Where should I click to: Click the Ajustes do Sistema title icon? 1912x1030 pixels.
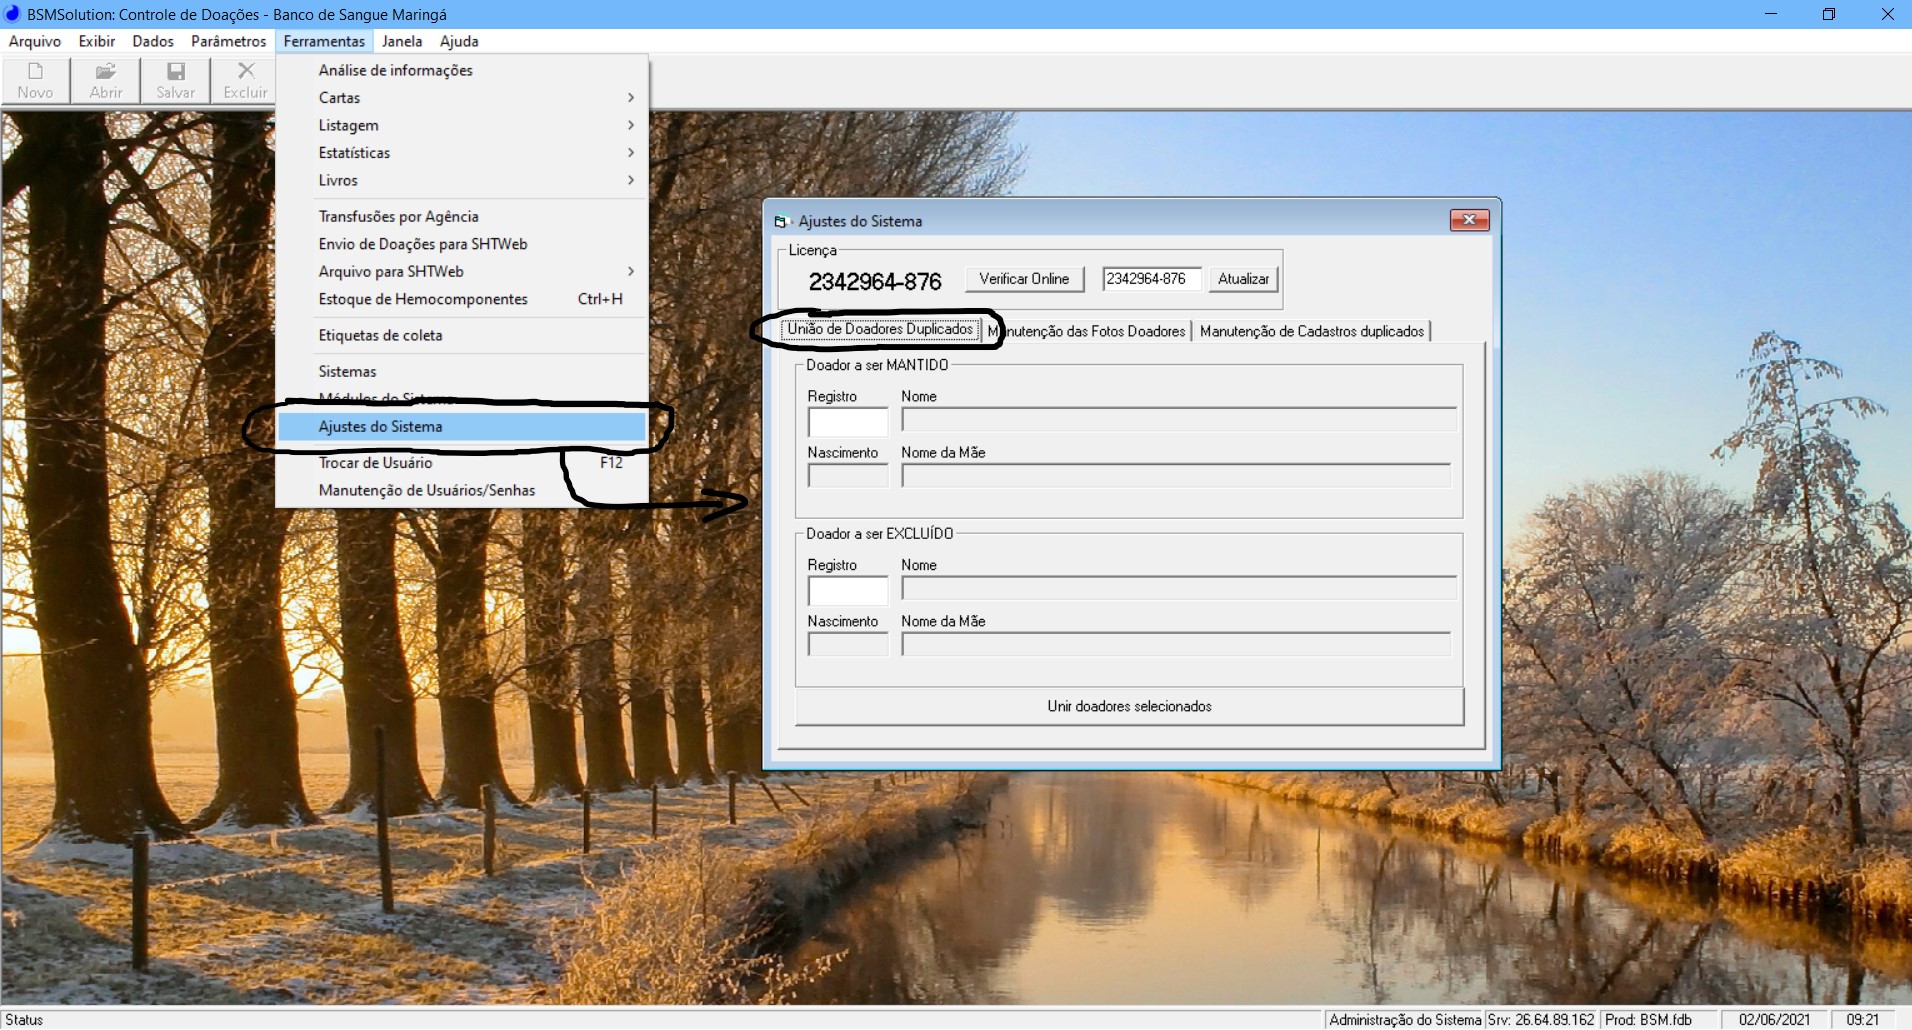coord(781,221)
